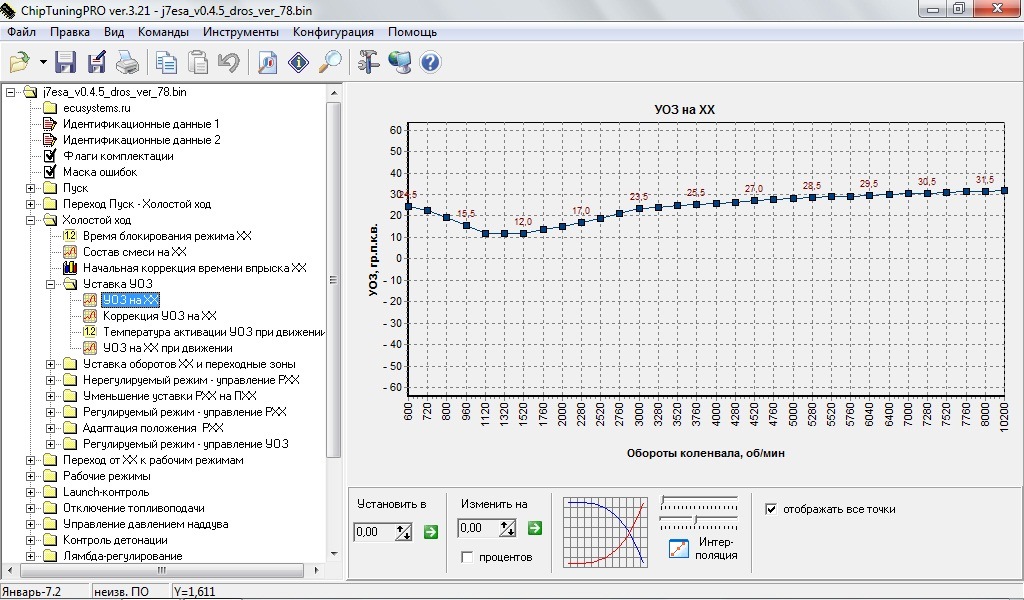Click the stepper arrows in 'Установить в' field

404,532
